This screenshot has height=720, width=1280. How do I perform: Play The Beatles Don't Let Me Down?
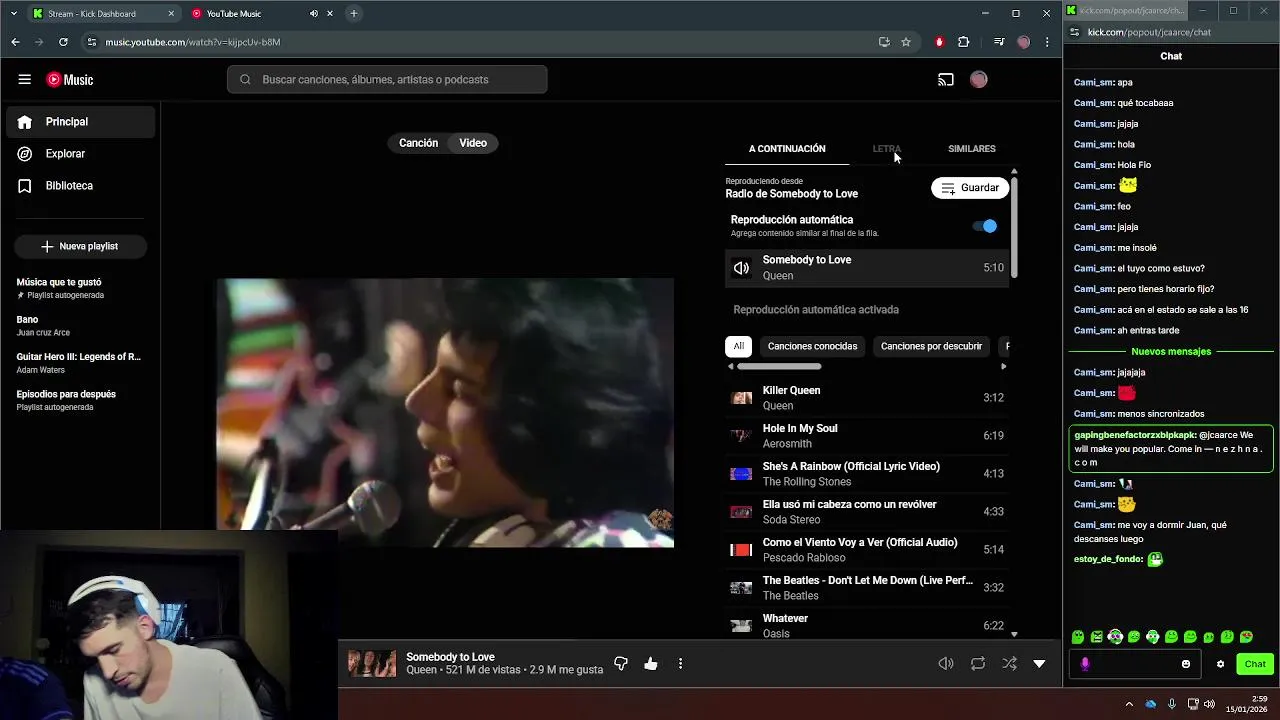pos(867,587)
